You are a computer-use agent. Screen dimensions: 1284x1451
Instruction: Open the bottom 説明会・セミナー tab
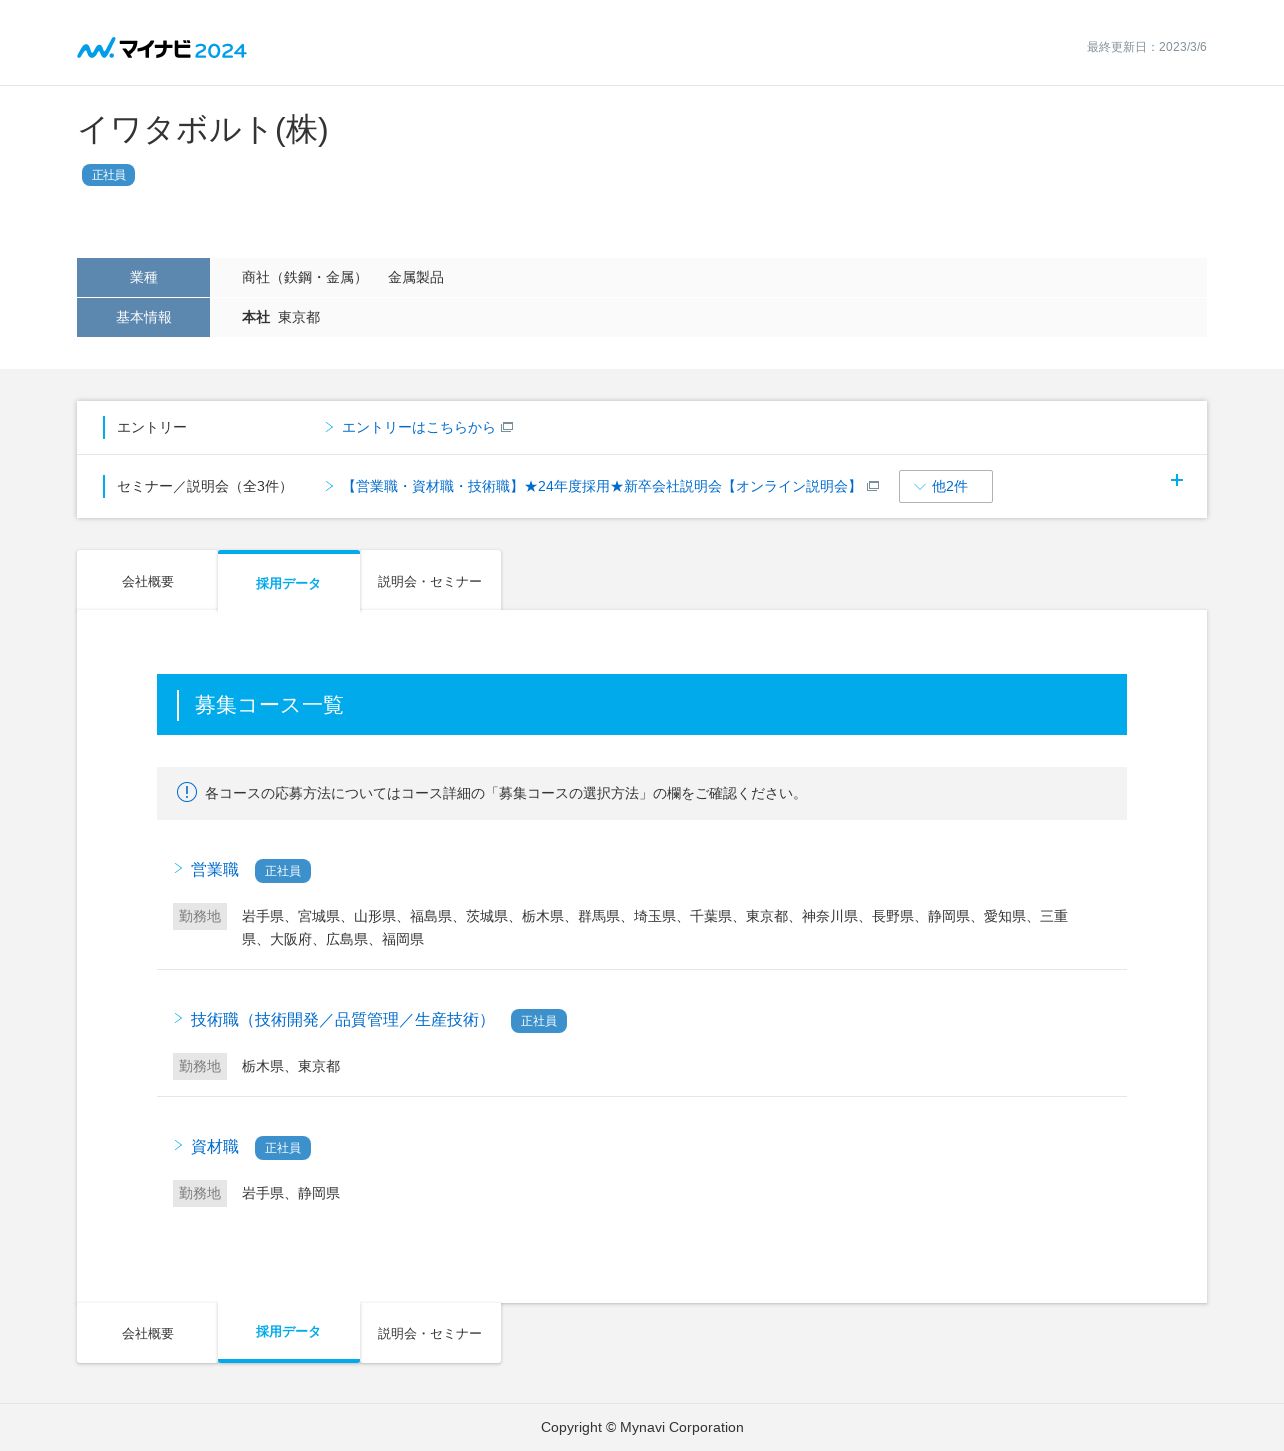coord(431,1333)
